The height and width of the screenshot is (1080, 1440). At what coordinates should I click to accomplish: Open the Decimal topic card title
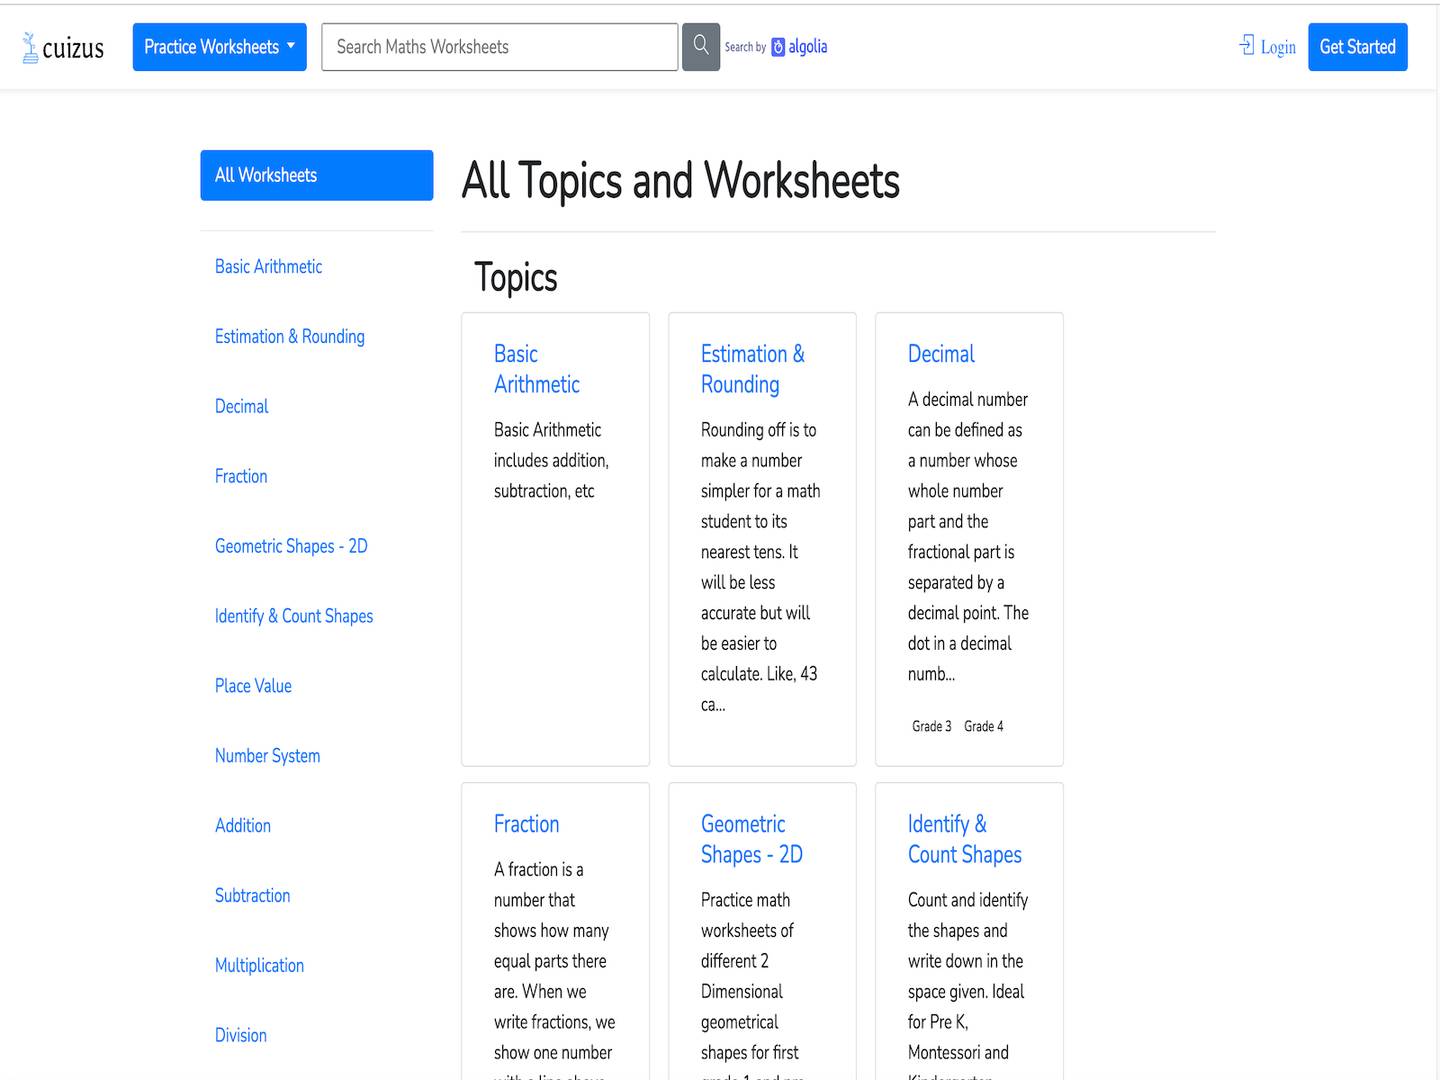click(940, 354)
